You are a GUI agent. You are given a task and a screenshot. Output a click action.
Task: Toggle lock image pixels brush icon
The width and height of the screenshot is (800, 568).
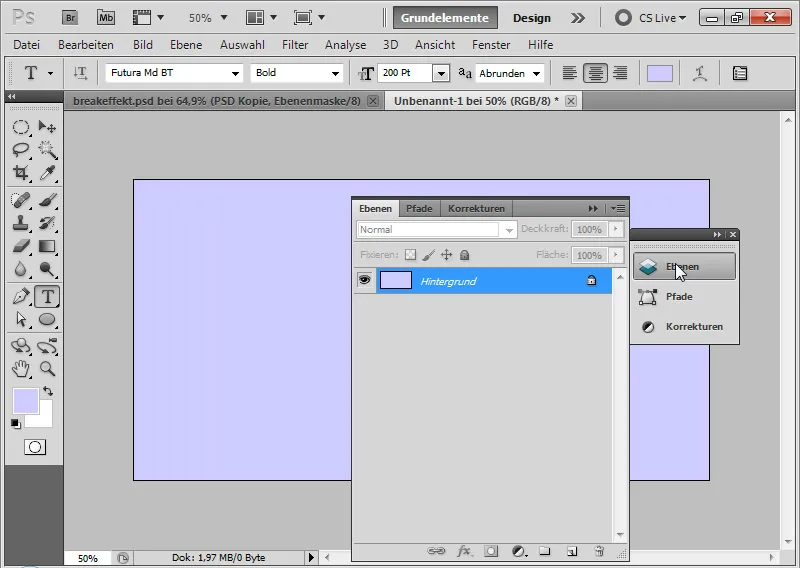pyautogui.click(x=429, y=255)
